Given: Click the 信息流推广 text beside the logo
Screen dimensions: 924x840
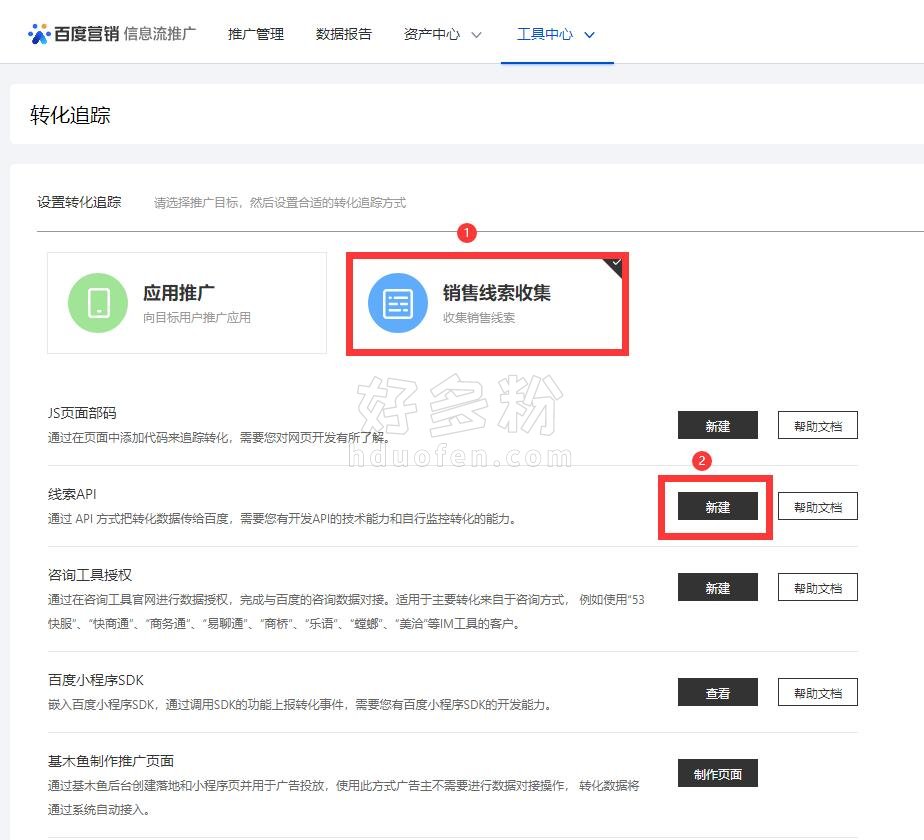Looking at the screenshot, I should click(160, 34).
